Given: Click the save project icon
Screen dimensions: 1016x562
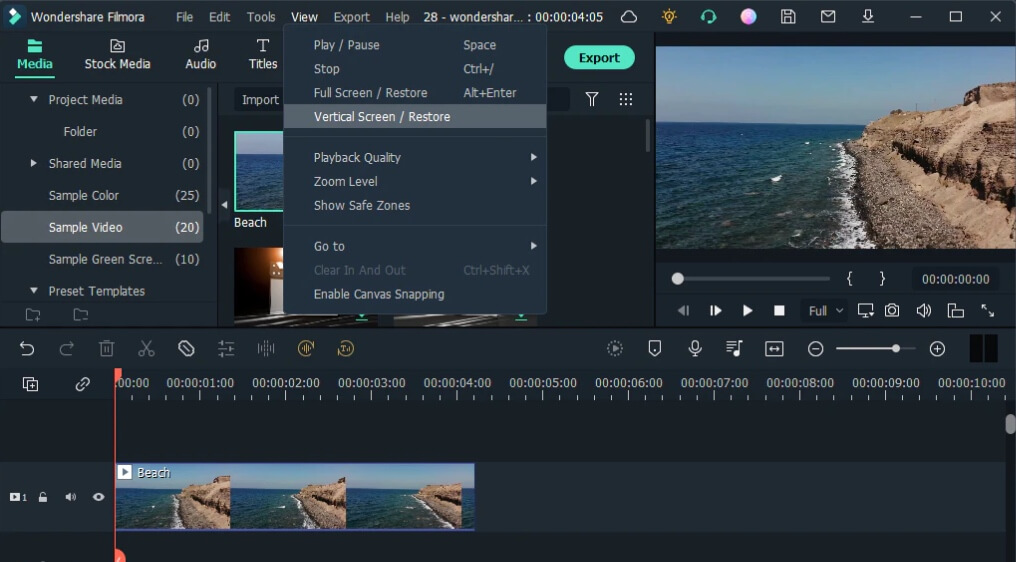Looking at the screenshot, I should (788, 17).
